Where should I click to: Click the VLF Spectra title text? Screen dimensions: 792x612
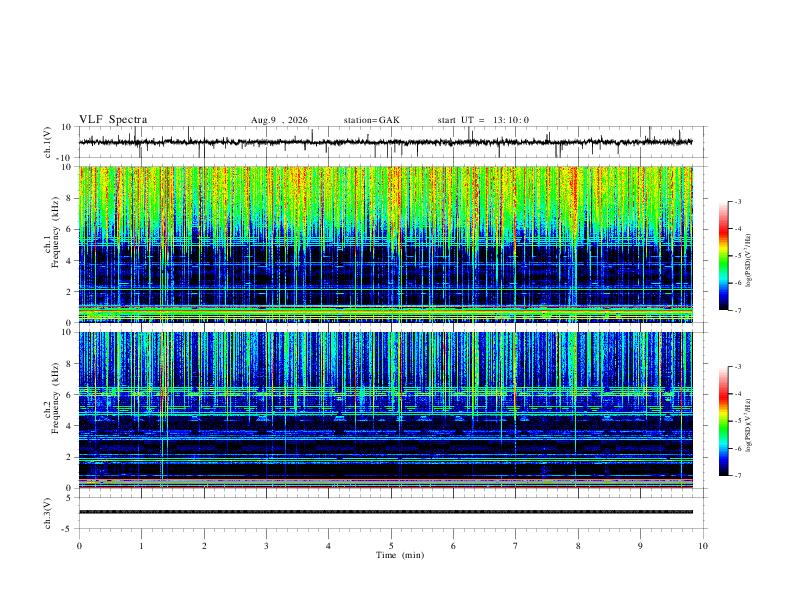click(113, 120)
